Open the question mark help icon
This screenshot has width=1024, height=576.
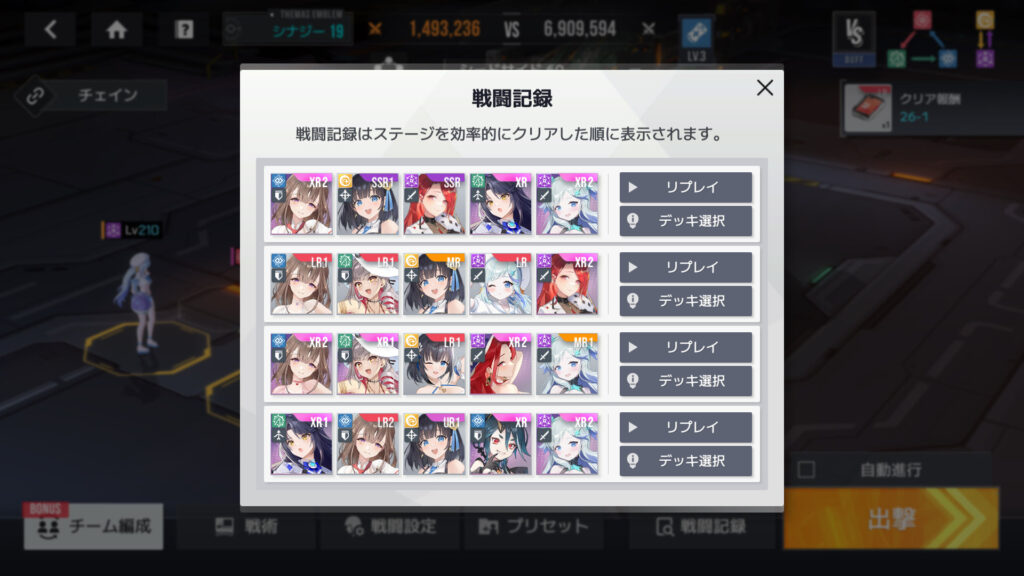184,29
